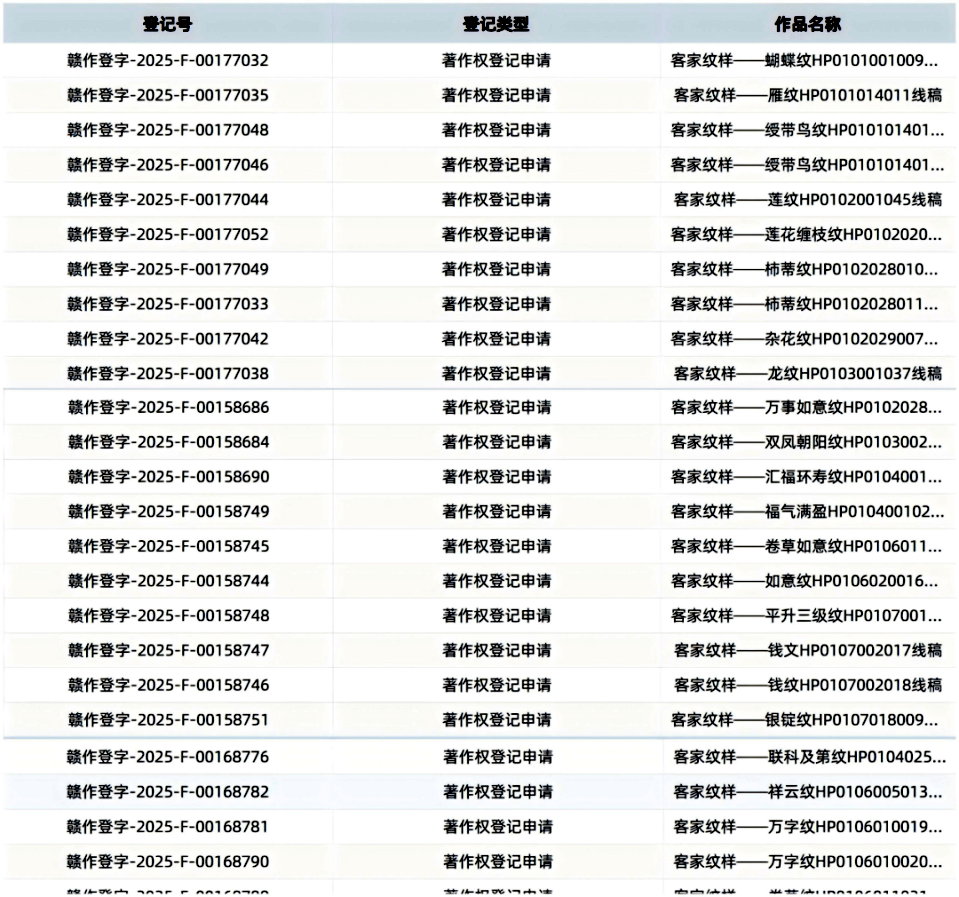Open the 钱文HP0107002017线稿 work entry
The width and height of the screenshot is (959, 897).
coord(807,650)
